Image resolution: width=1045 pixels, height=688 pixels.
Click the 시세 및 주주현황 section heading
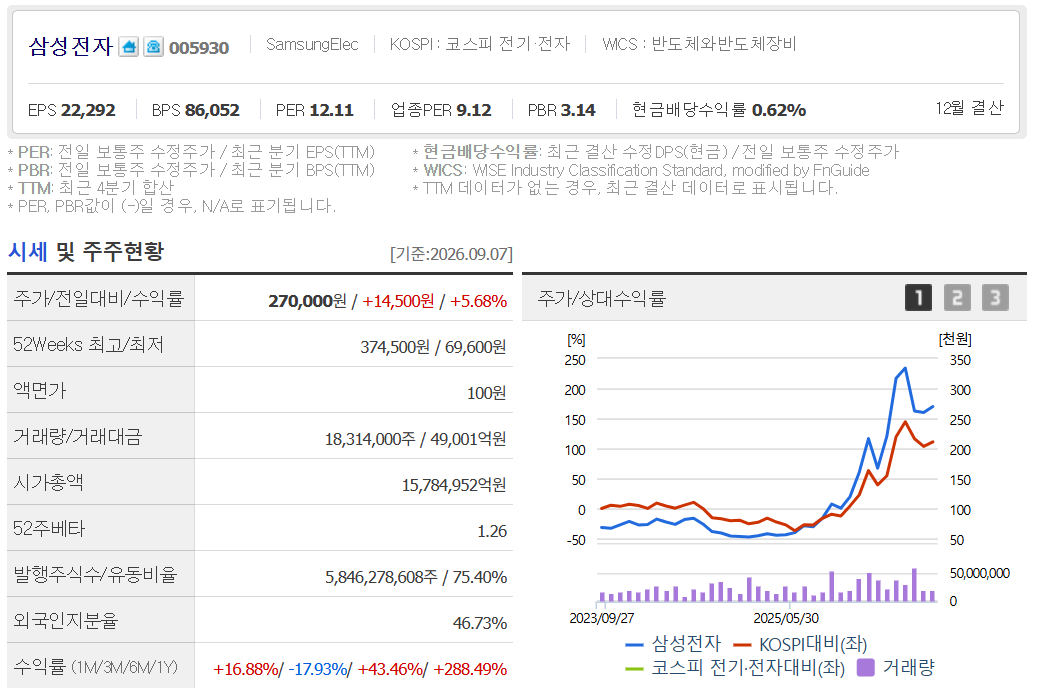pyautogui.click(x=85, y=251)
